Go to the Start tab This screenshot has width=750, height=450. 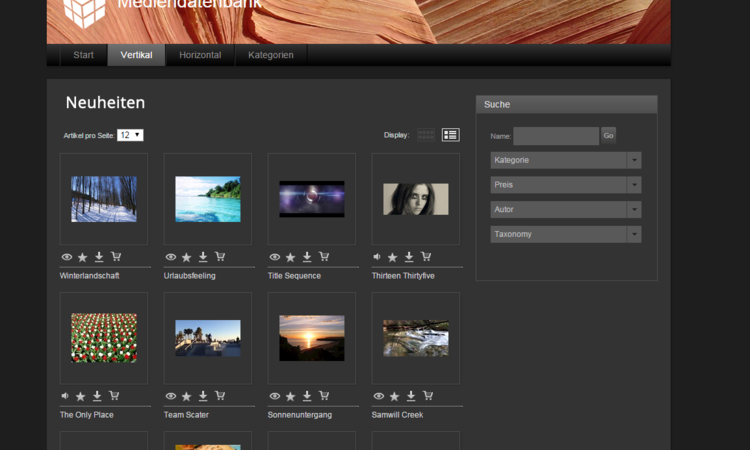coord(83,55)
